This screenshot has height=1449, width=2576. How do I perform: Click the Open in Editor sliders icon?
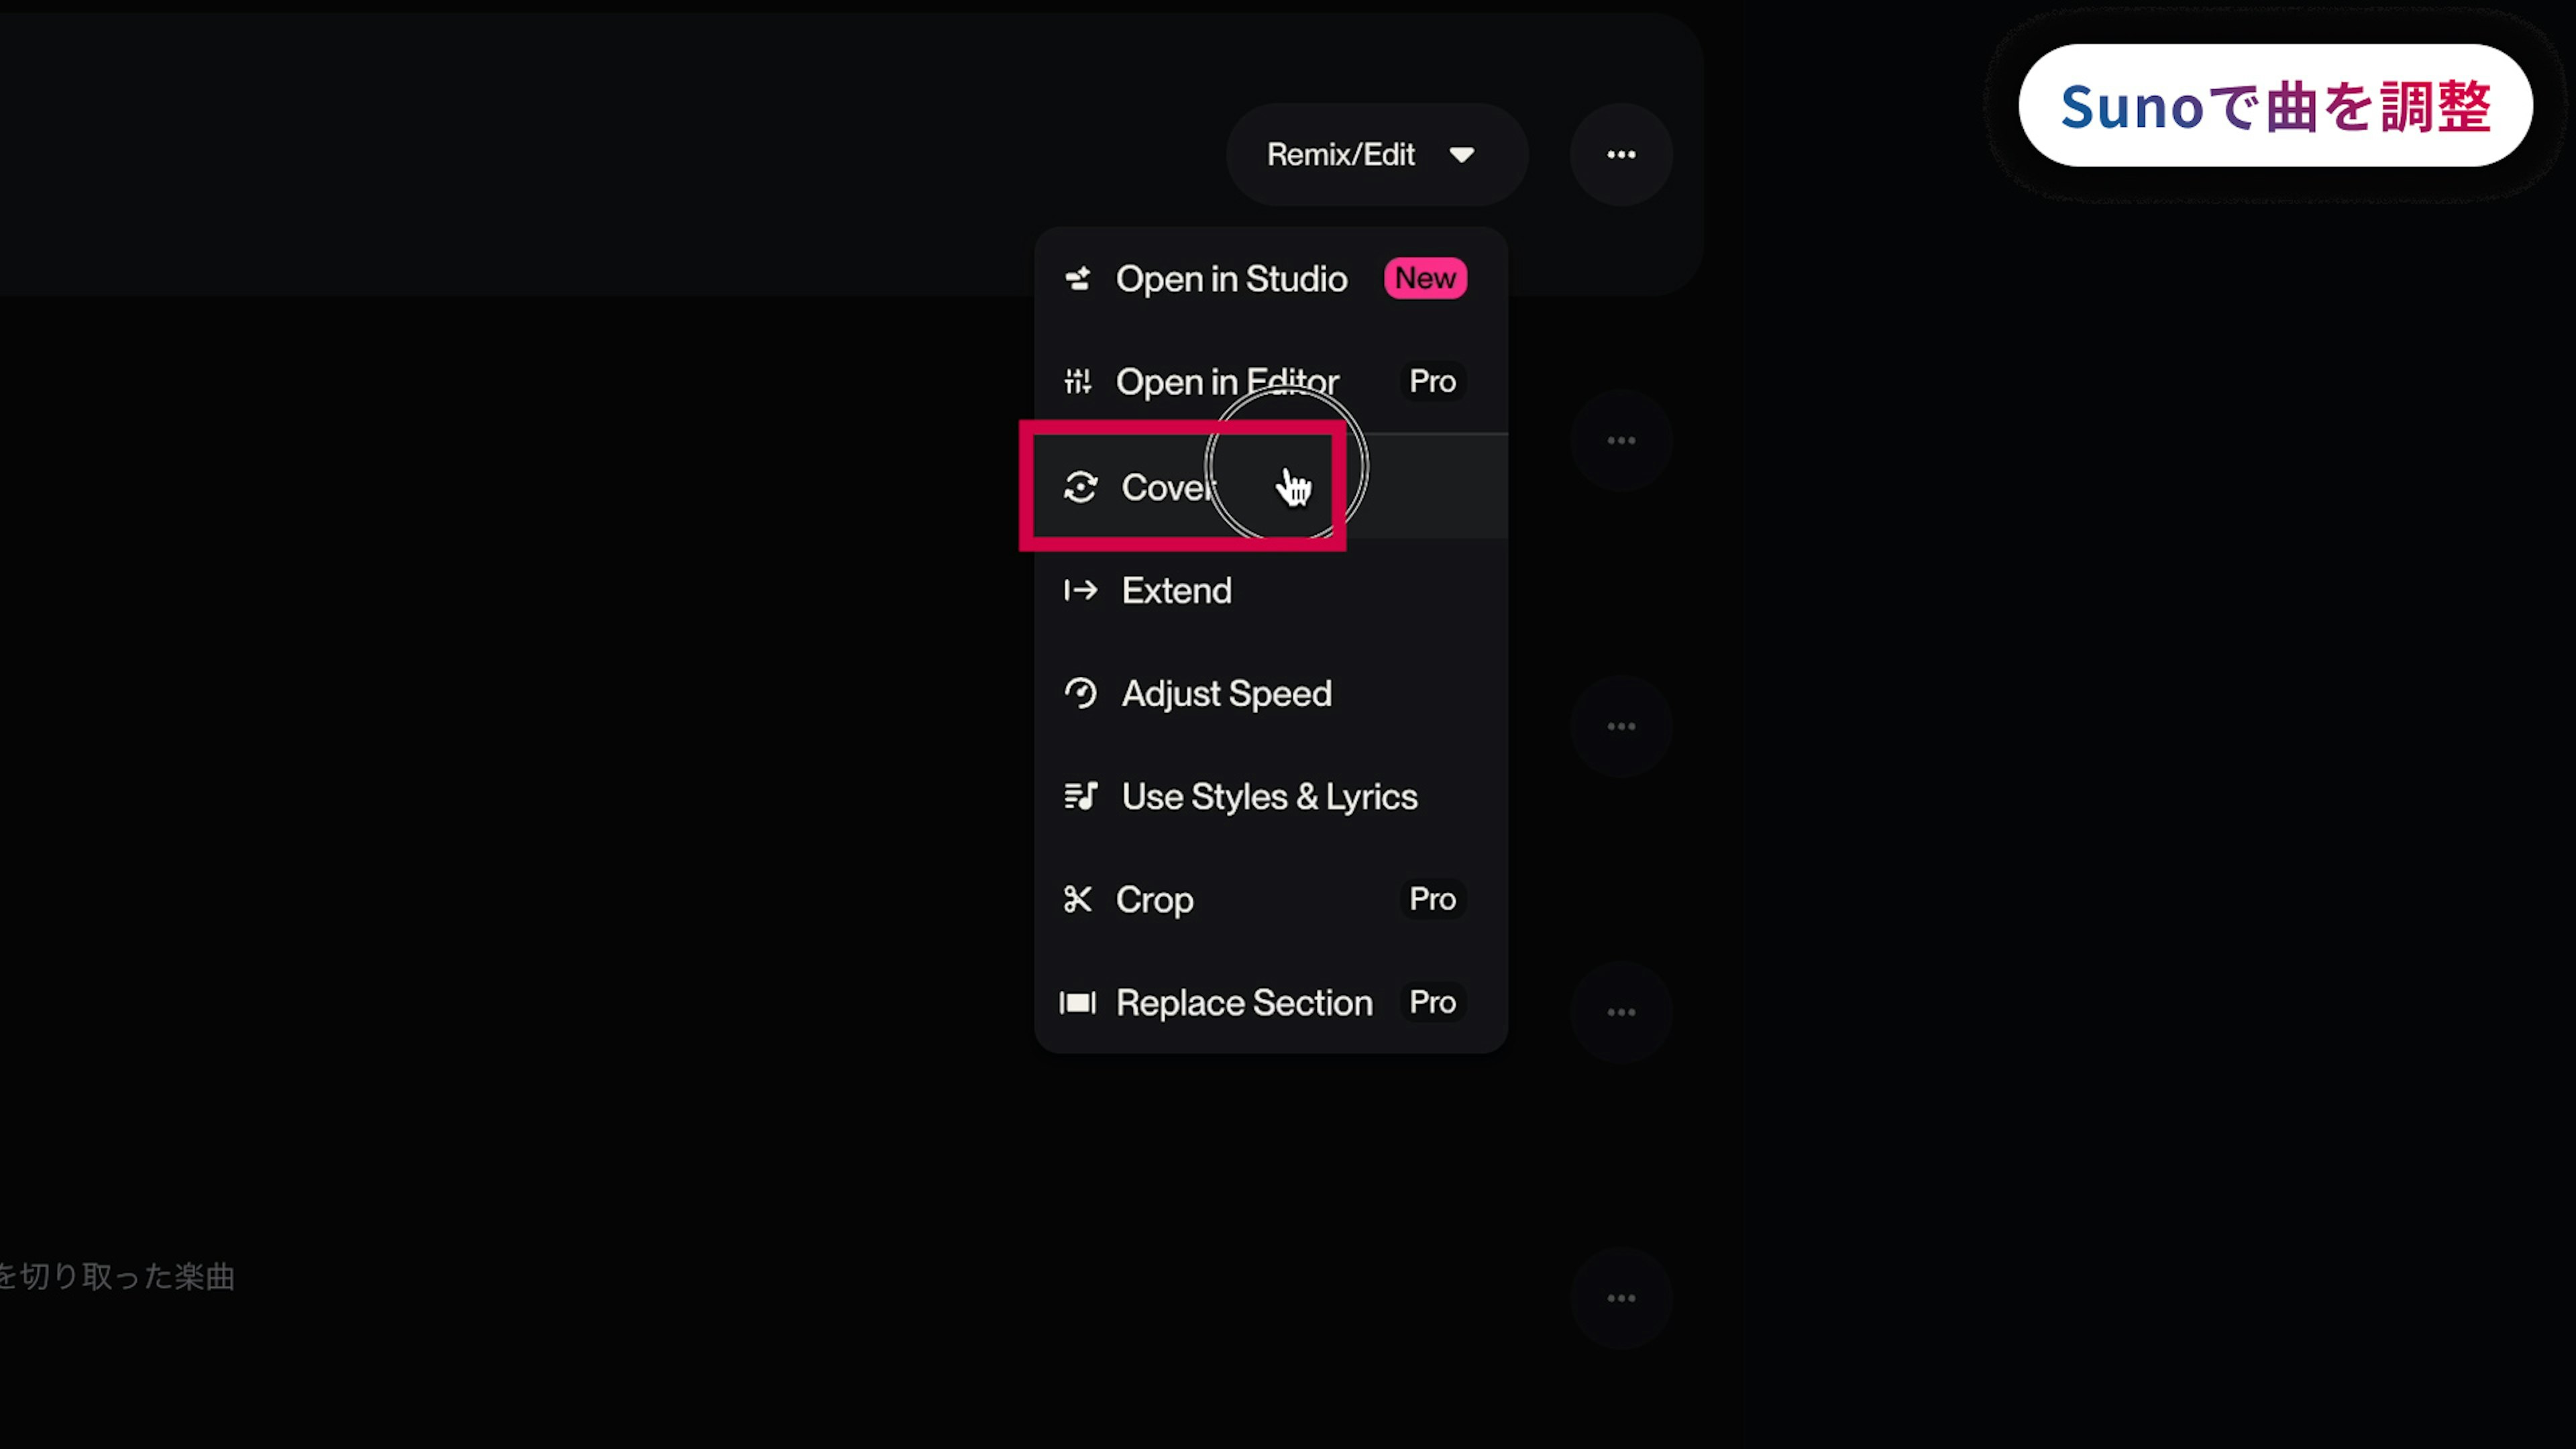(x=1077, y=381)
